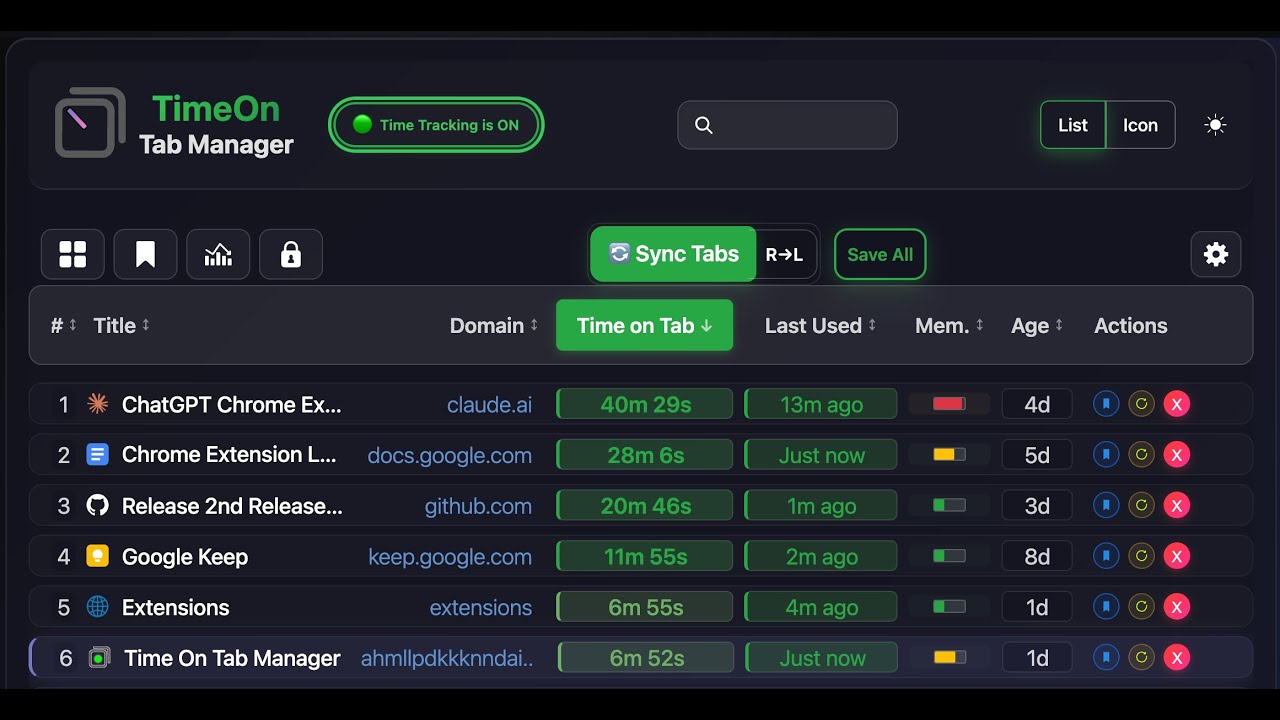Close the Extensions tab

[1177, 606]
